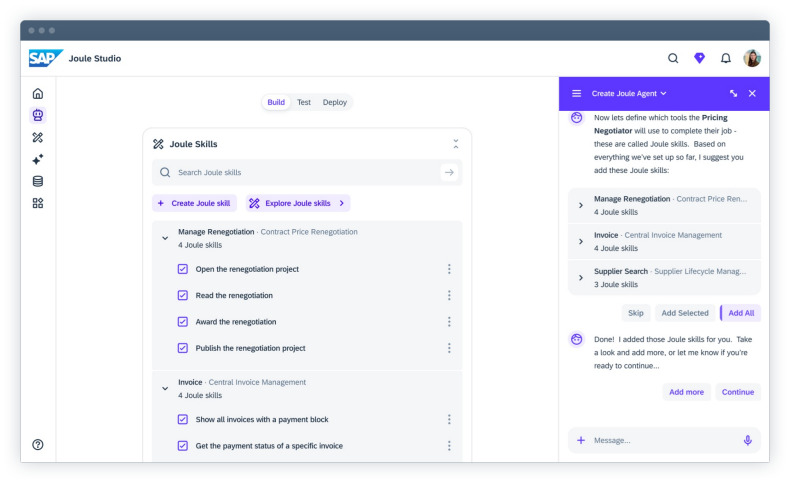790x483 pixels.
Task: Switch to the Deploy tab
Action: tap(335, 102)
